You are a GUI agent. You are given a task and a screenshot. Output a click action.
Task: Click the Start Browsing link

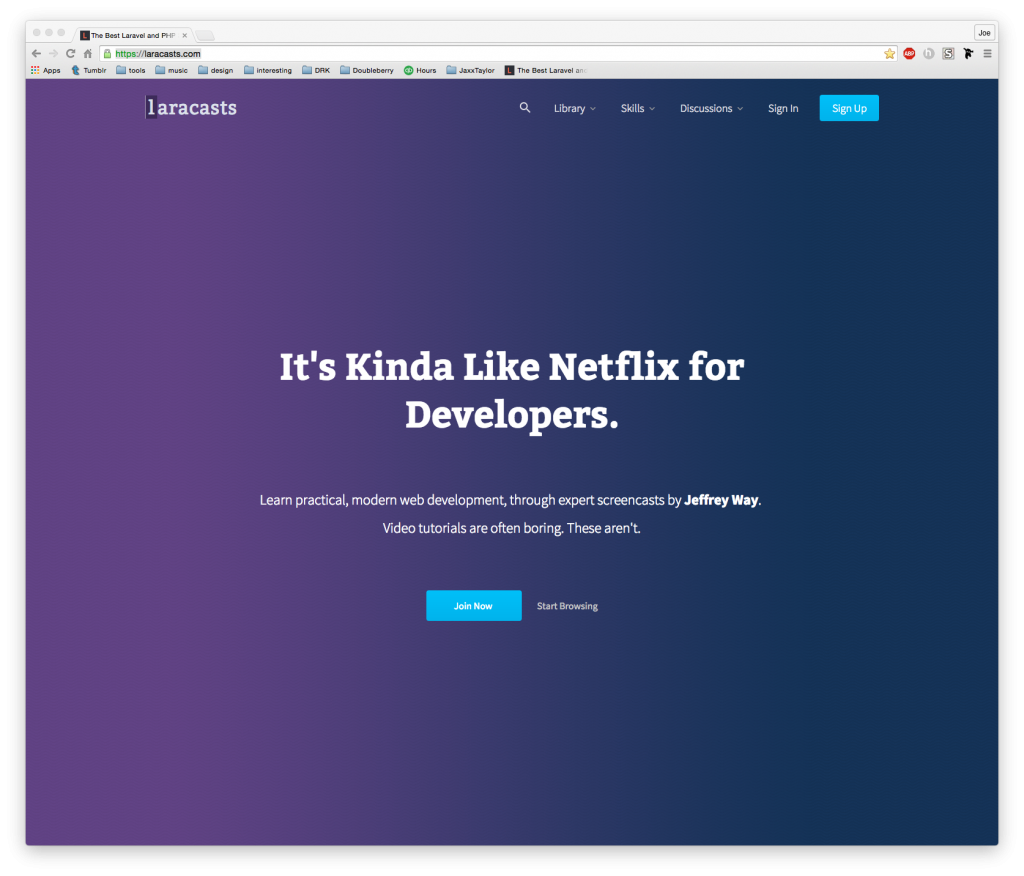click(x=567, y=606)
